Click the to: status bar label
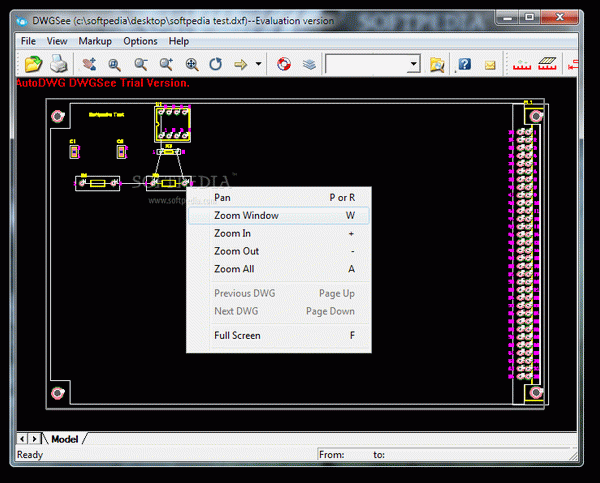The width and height of the screenshot is (600, 483). tap(379, 455)
